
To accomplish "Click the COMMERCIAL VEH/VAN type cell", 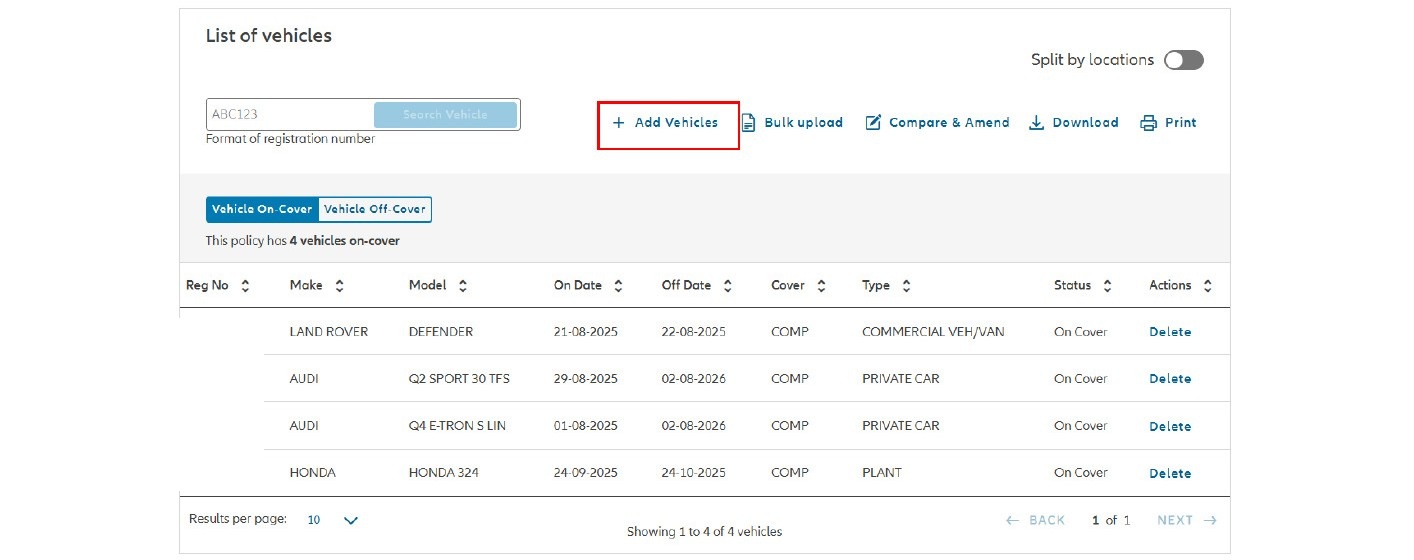I will pos(933,332).
